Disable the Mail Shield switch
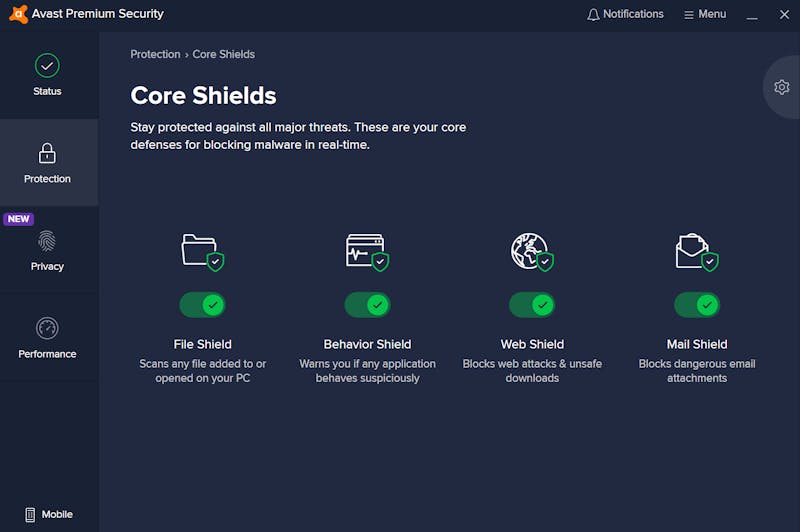 tap(697, 305)
